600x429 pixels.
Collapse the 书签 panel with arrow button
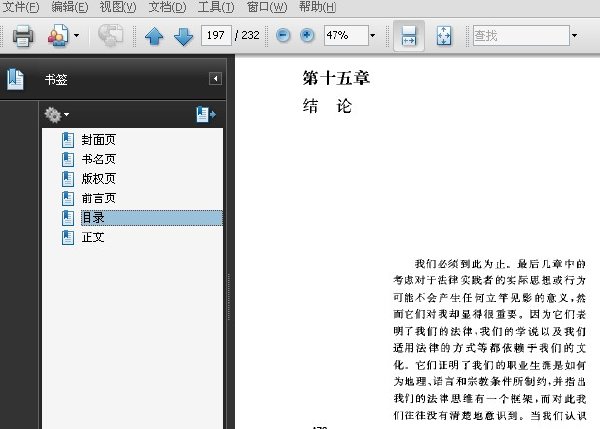point(215,79)
